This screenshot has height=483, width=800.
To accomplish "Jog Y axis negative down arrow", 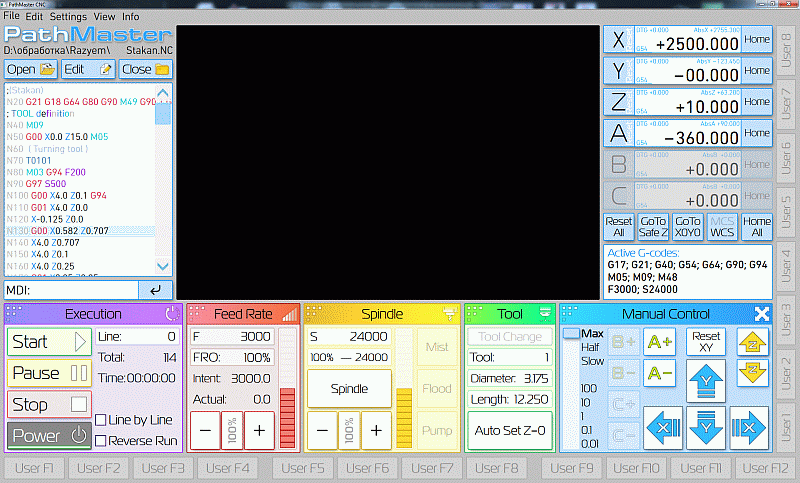I will tap(706, 427).
